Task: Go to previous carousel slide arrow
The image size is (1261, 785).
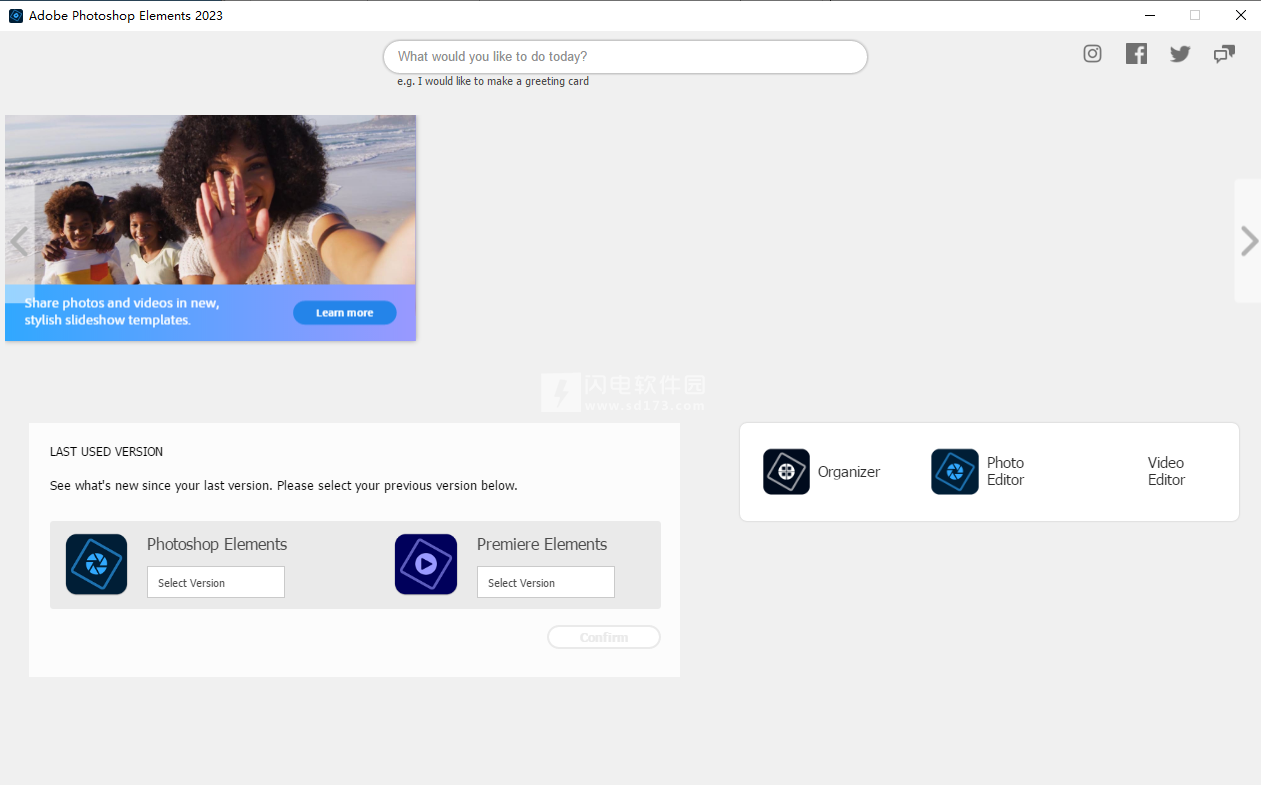Action: point(19,241)
